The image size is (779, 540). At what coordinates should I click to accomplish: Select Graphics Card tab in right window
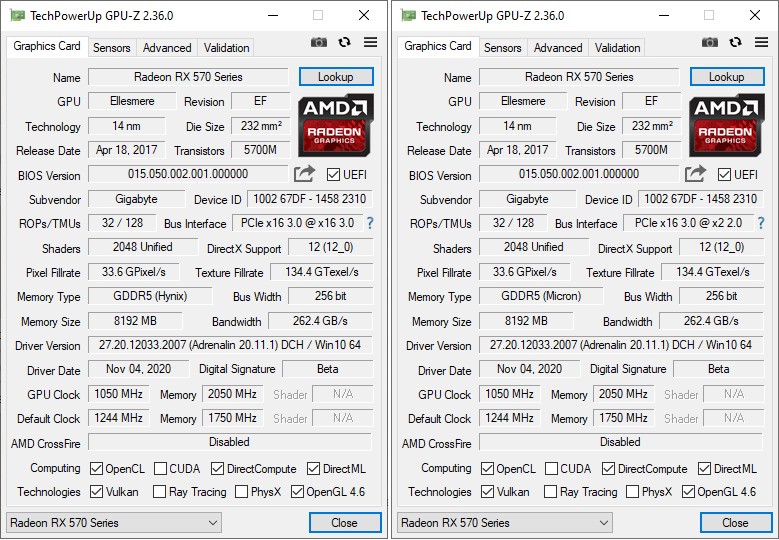pyautogui.click(x=438, y=46)
